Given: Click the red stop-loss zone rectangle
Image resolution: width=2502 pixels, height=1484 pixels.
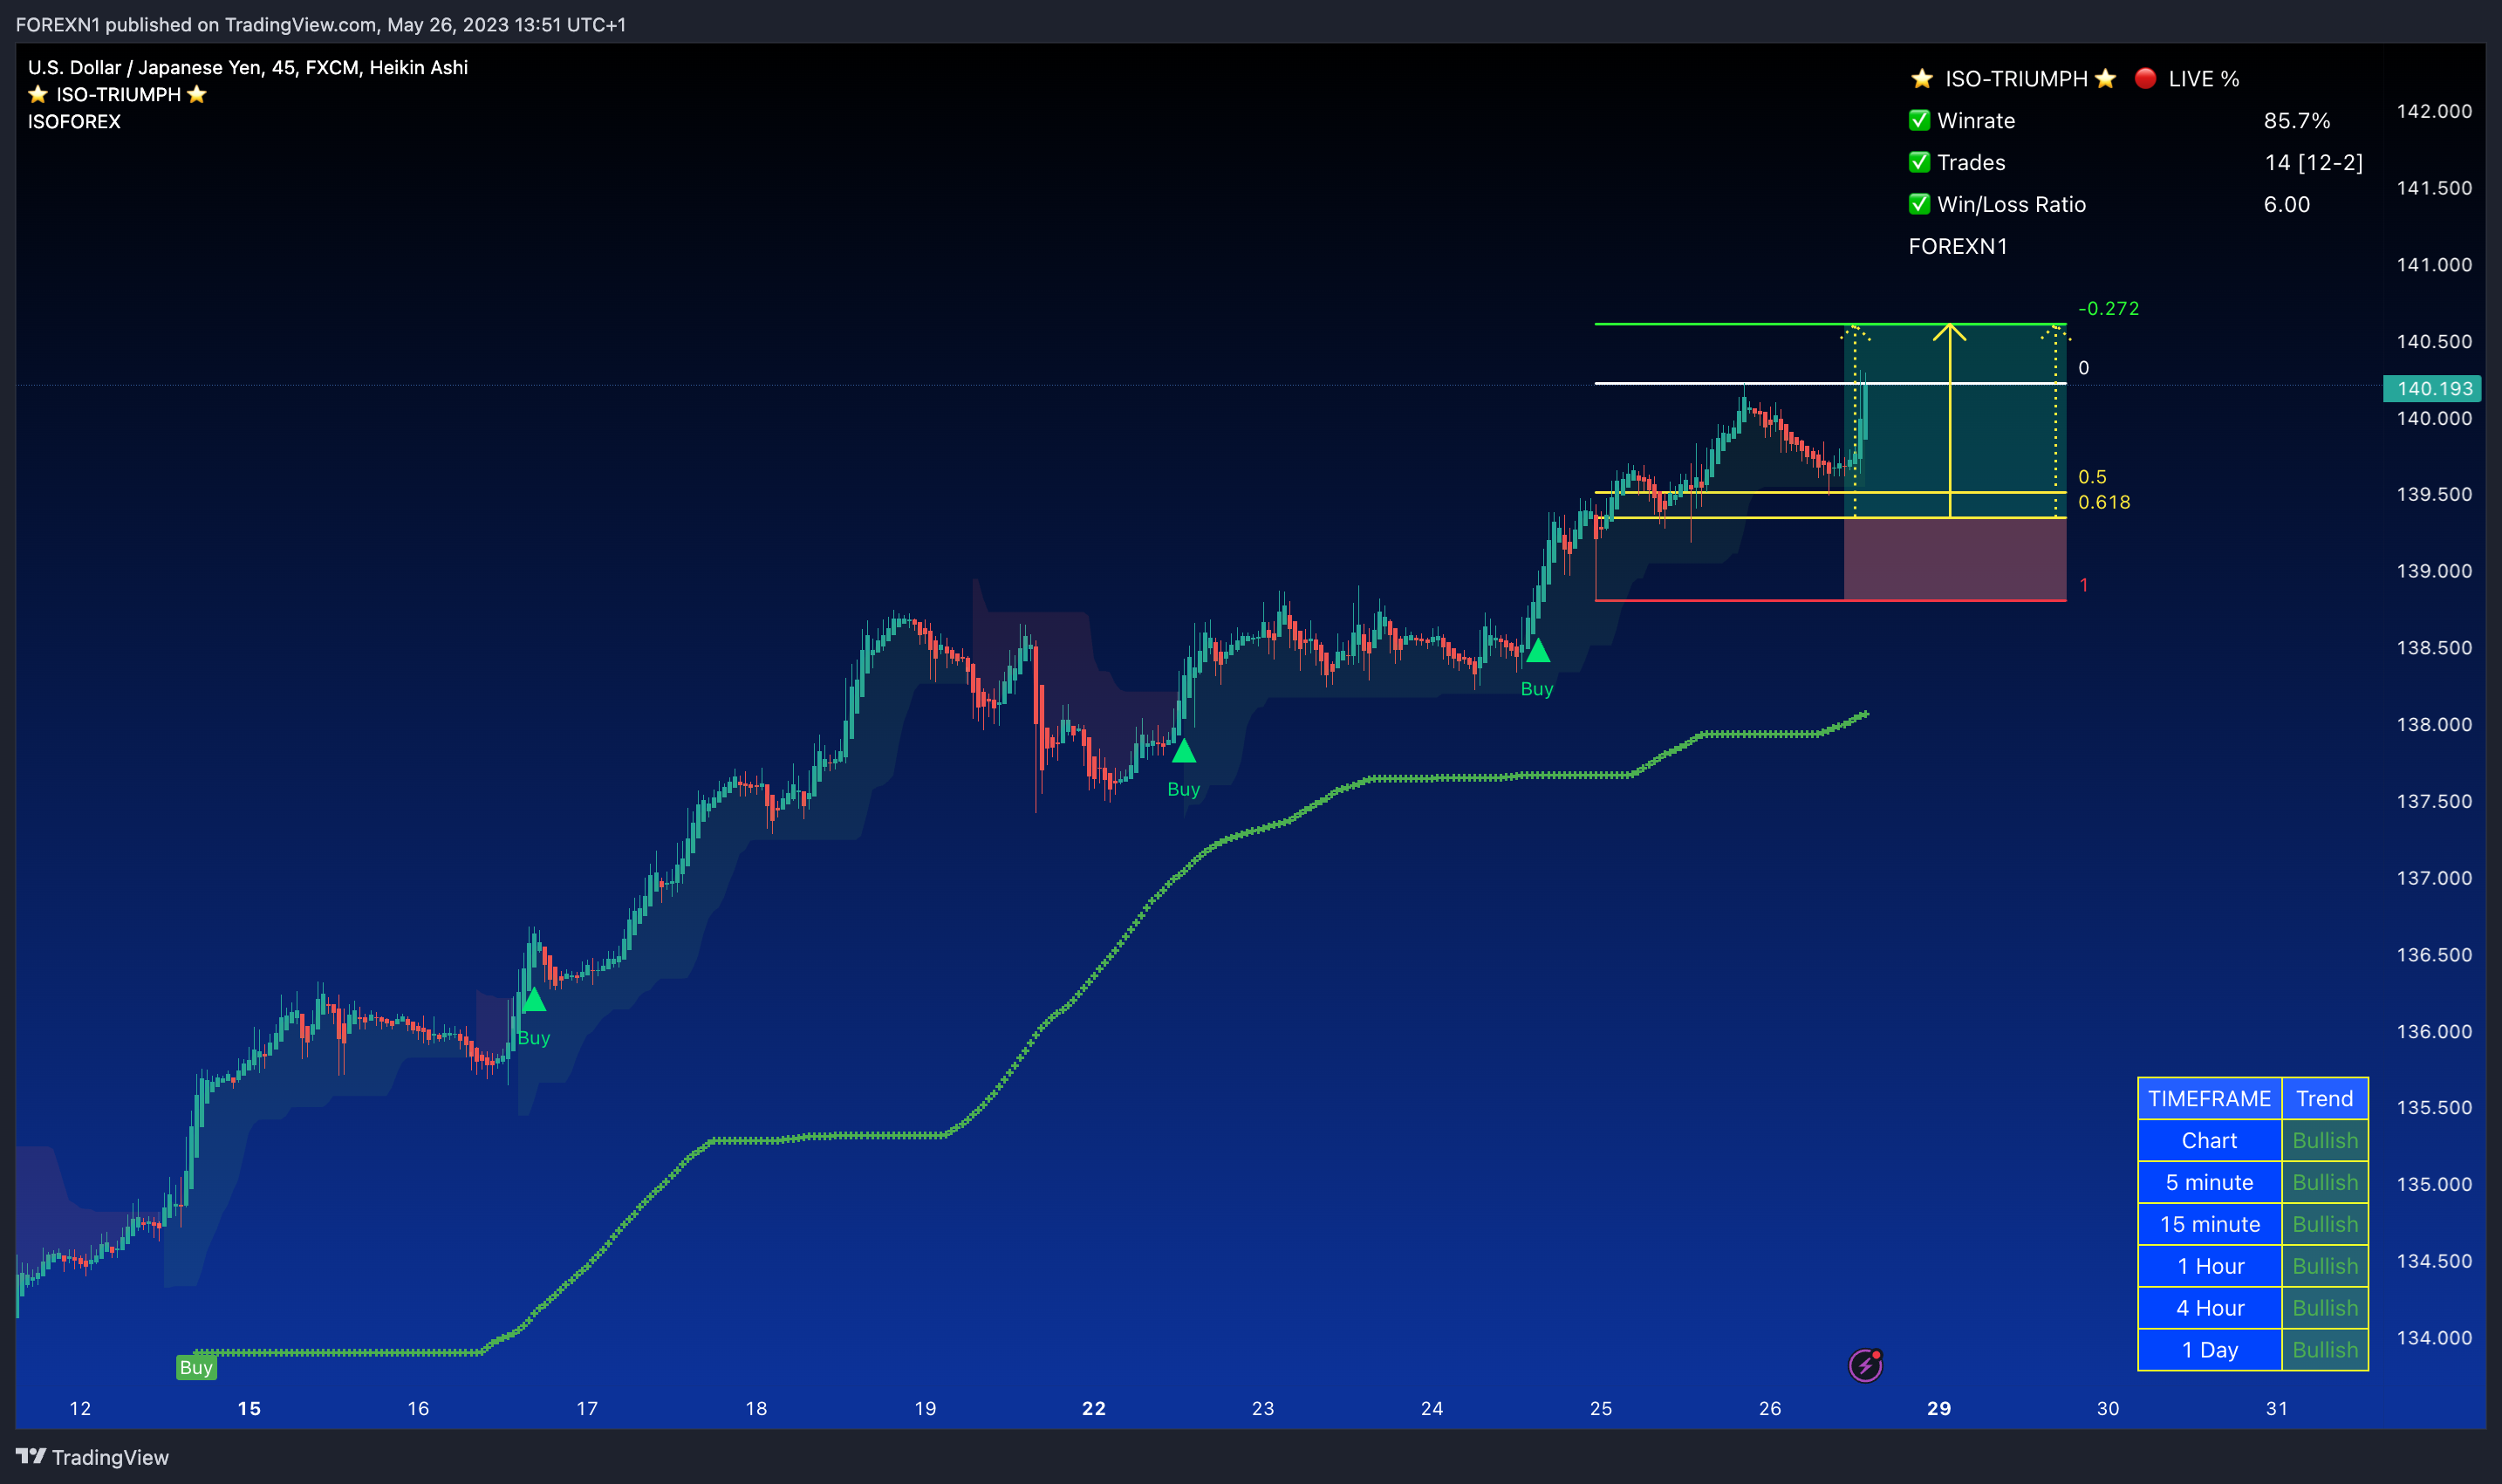Looking at the screenshot, I should pyautogui.click(x=1955, y=559).
